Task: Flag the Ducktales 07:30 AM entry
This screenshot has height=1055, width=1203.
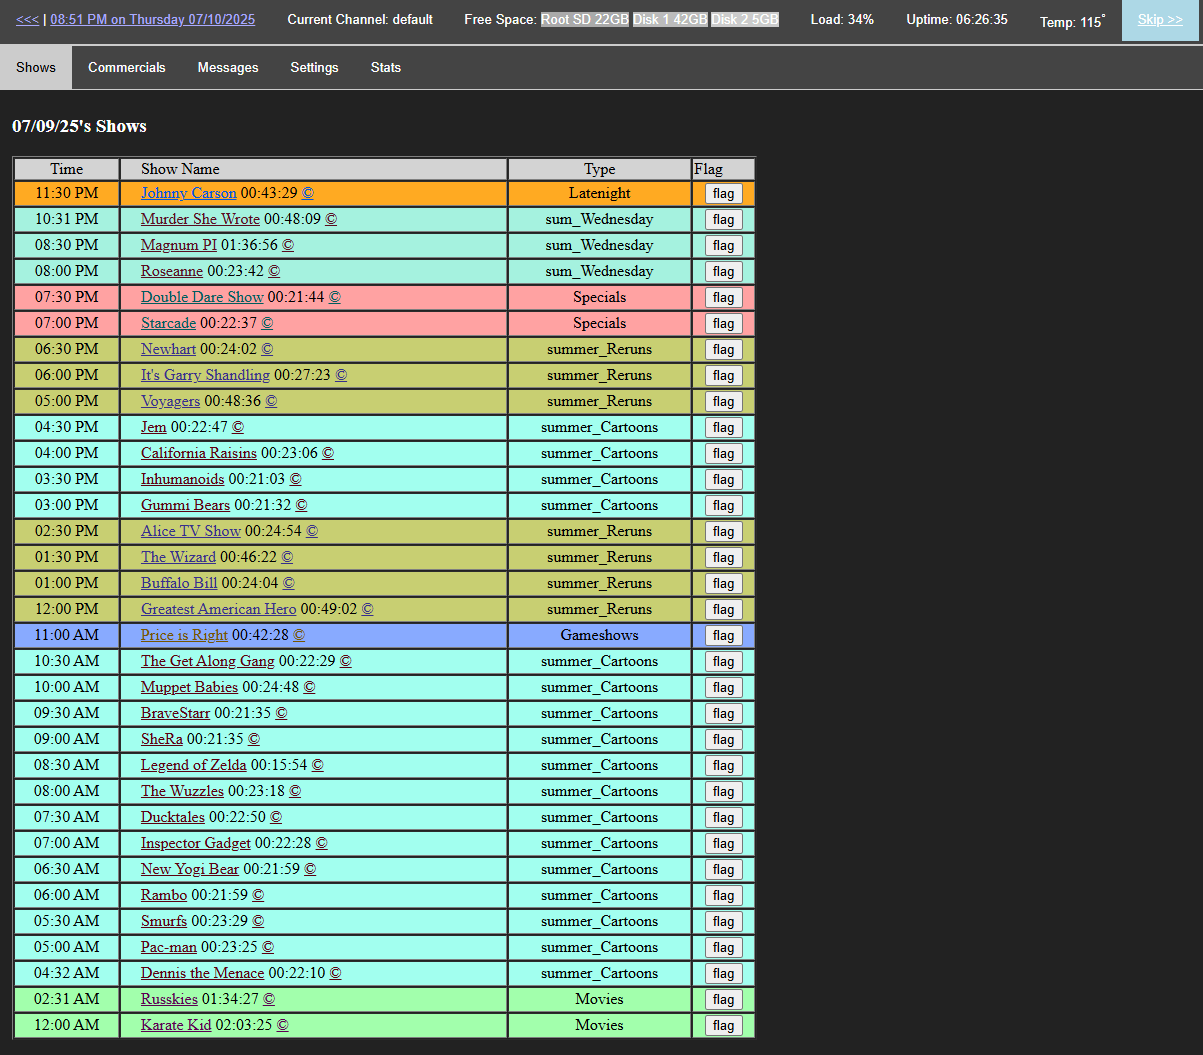Action: [724, 818]
